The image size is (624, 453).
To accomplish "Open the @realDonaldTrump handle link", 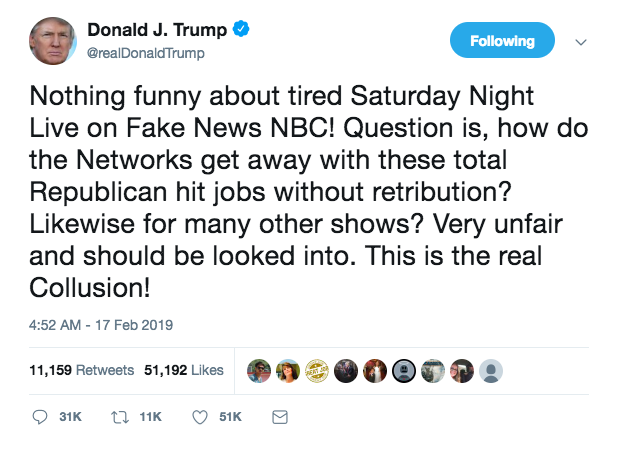I will click(146, 52).
